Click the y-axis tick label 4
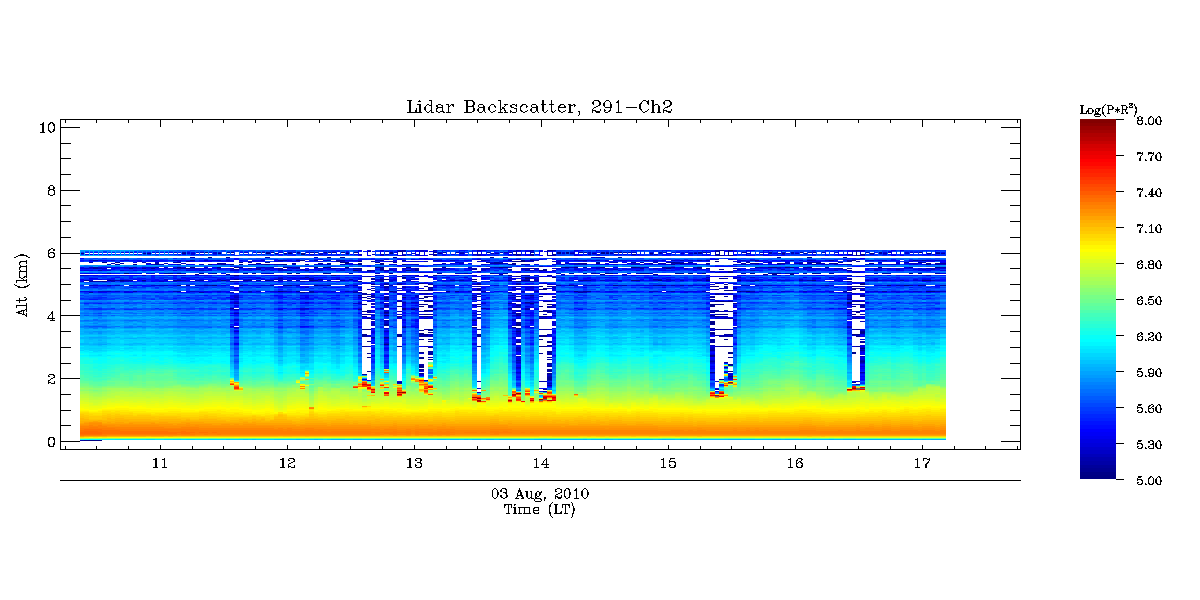Image resolution: width=1200 pixels, height=600 pixels. 49,316
